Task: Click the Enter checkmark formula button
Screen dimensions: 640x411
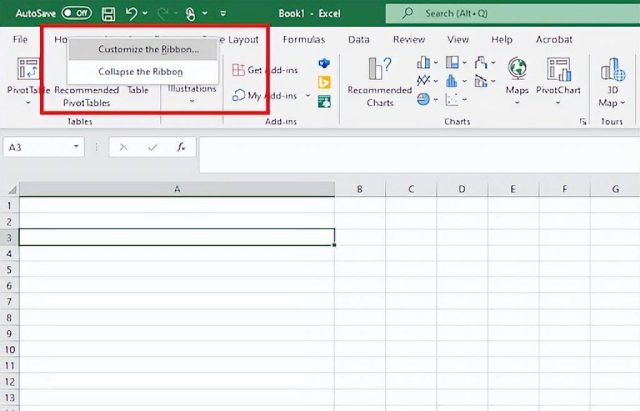Action: tap(153, 147)
